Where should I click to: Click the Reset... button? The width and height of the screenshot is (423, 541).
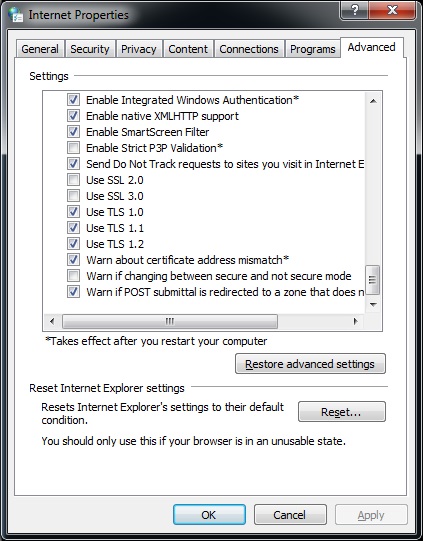click(x=342, y=411)
